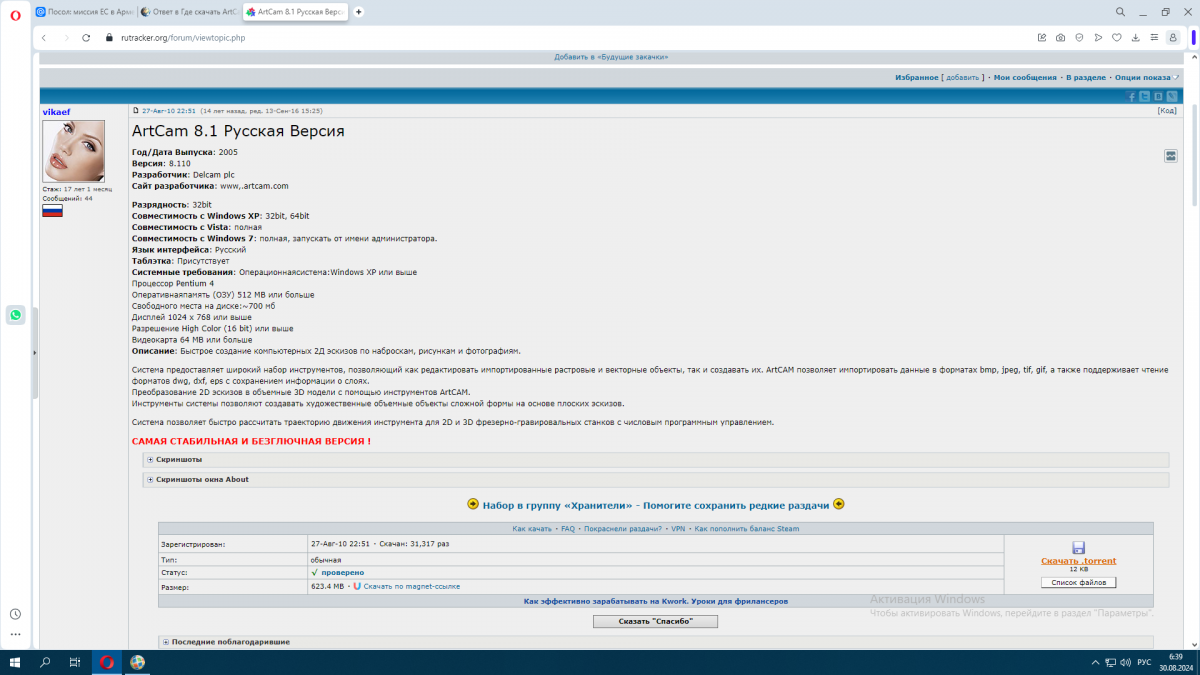Switch to the Посол: миссия ЕС tab
Viewport: 1200px width, 675px height.
[84, 12]
